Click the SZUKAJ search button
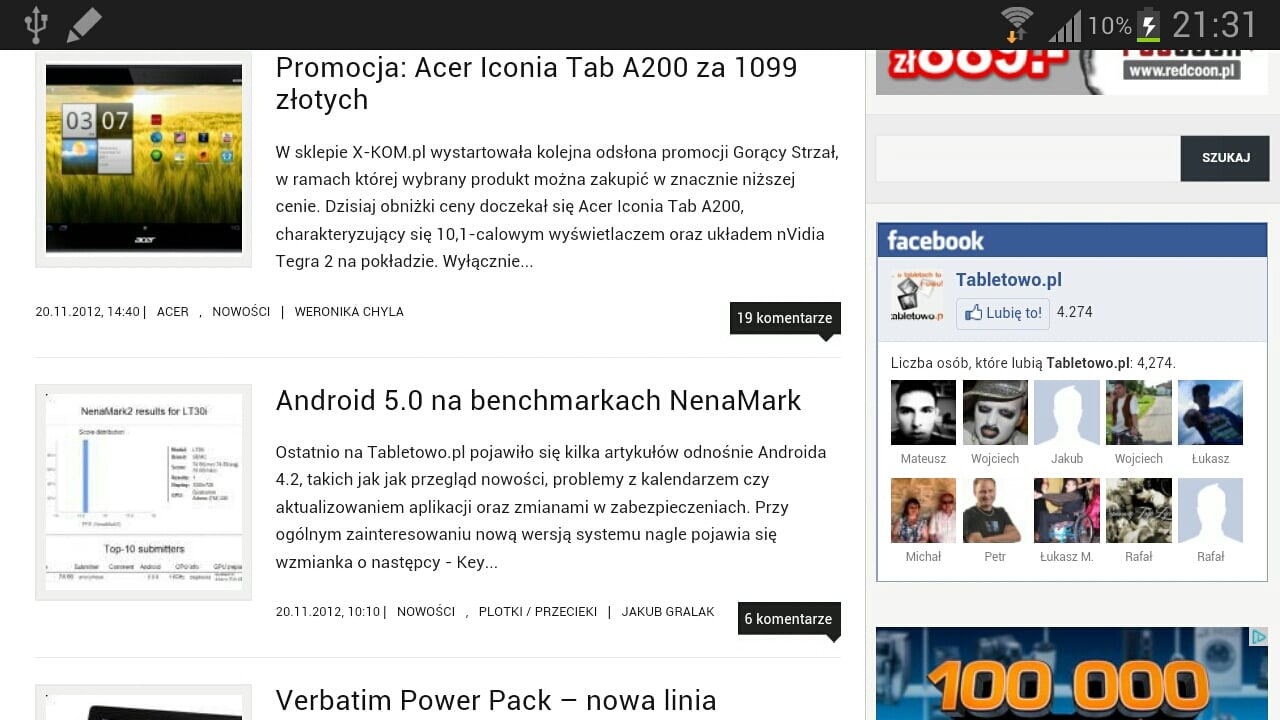The image size is (1280, 720). 1225,158
